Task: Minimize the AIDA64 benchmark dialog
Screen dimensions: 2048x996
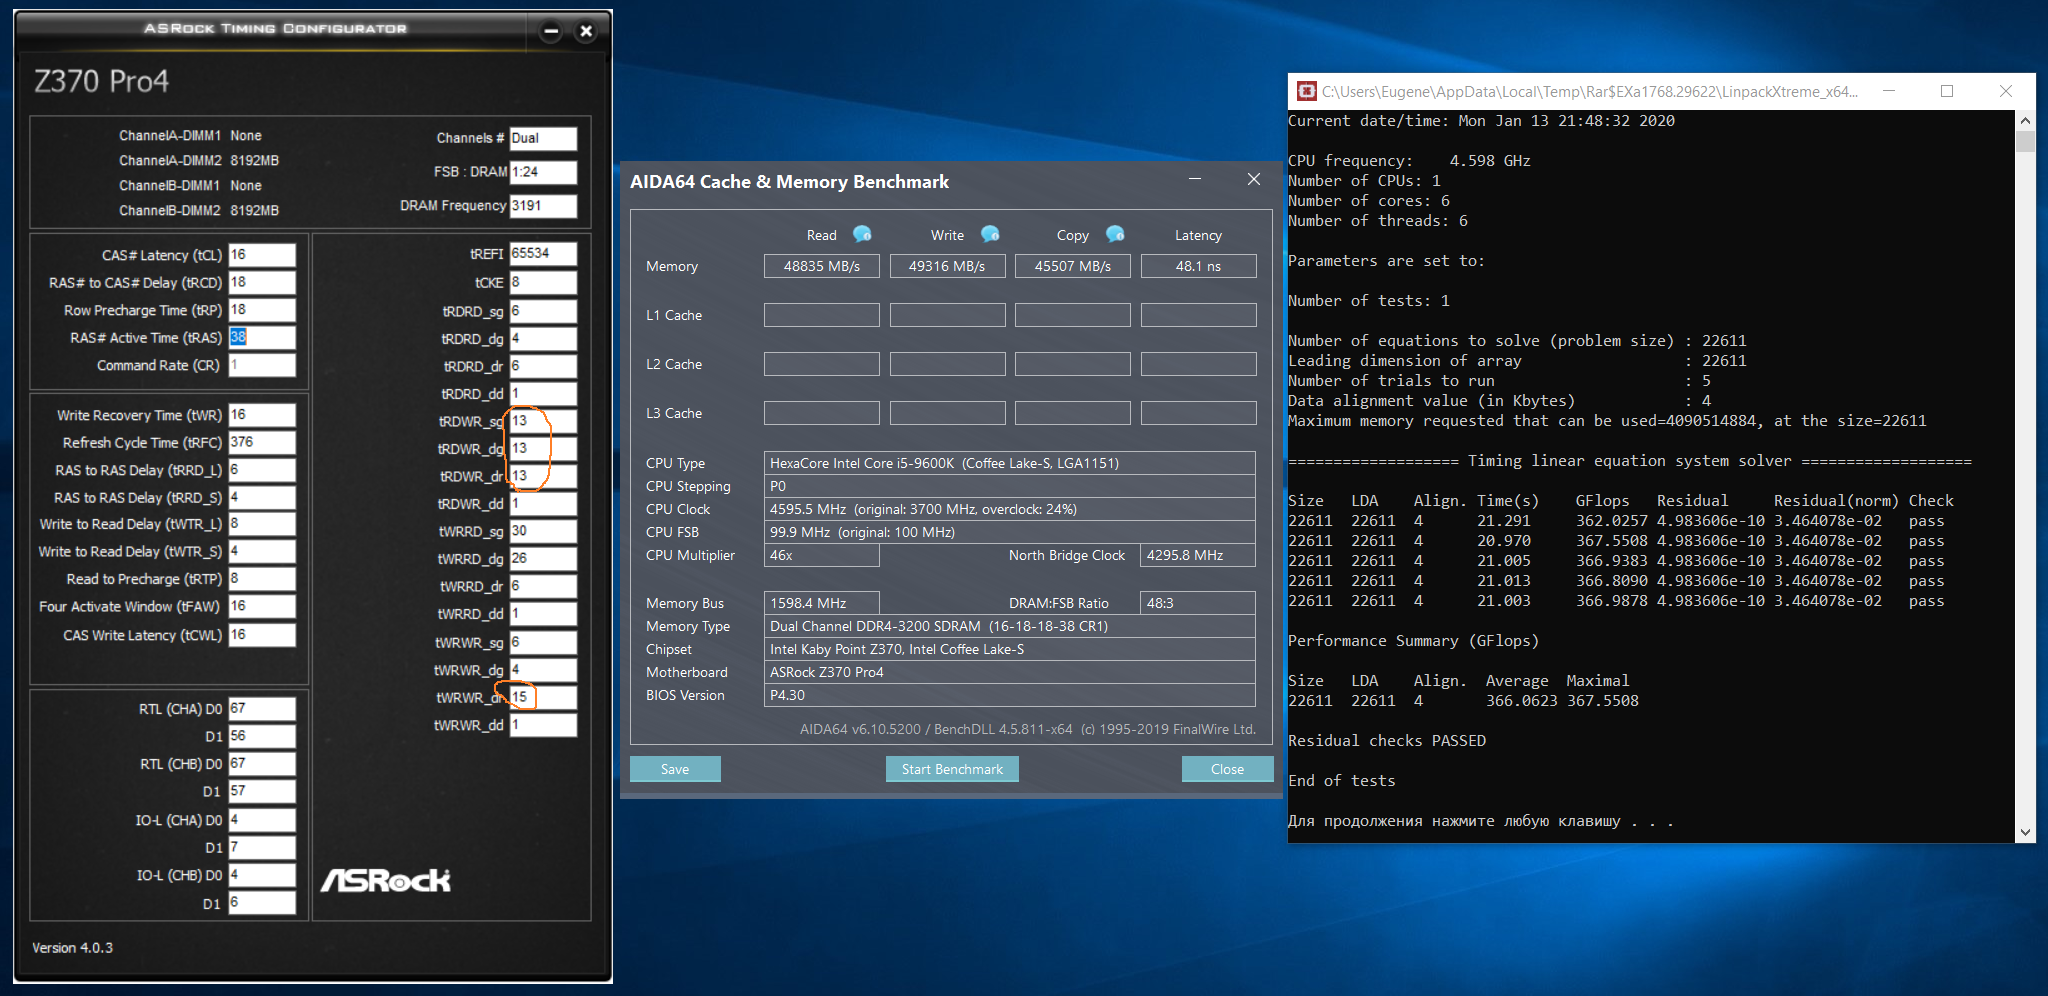Action: click(1195, 180)
